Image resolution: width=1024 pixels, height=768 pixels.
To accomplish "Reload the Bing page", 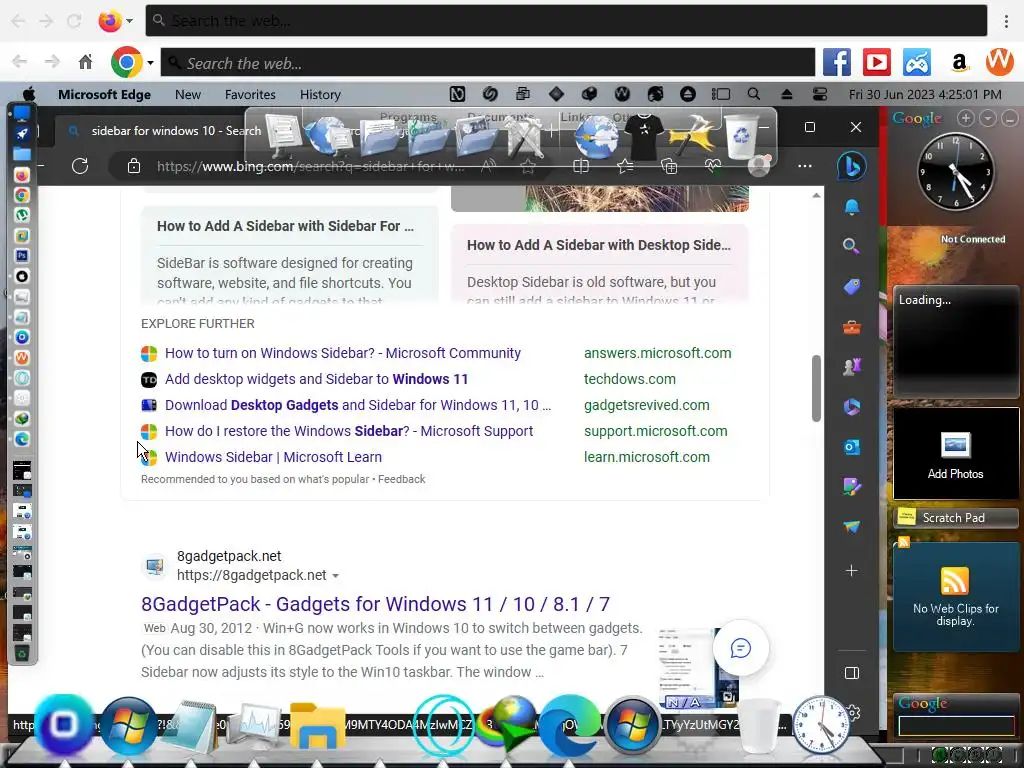I will pyautogui.click(x=80, y=166).
